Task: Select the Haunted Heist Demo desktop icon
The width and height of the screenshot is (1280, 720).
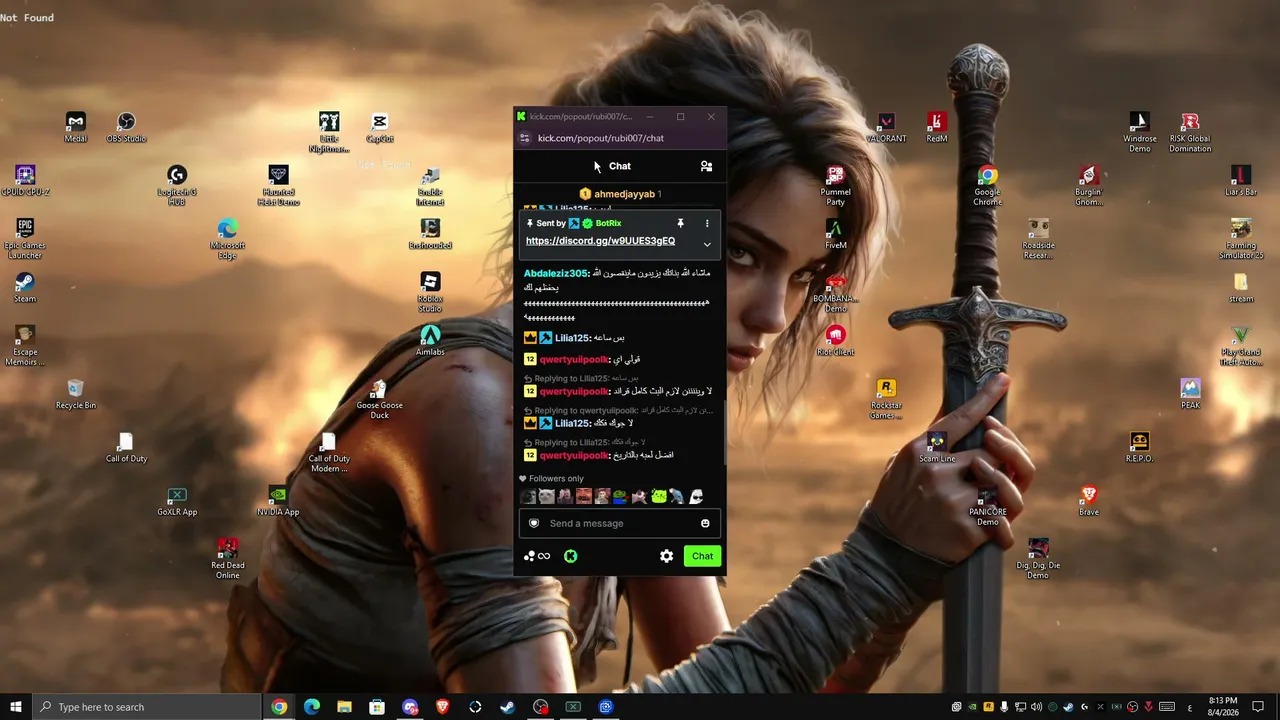Action: point(278,186)
